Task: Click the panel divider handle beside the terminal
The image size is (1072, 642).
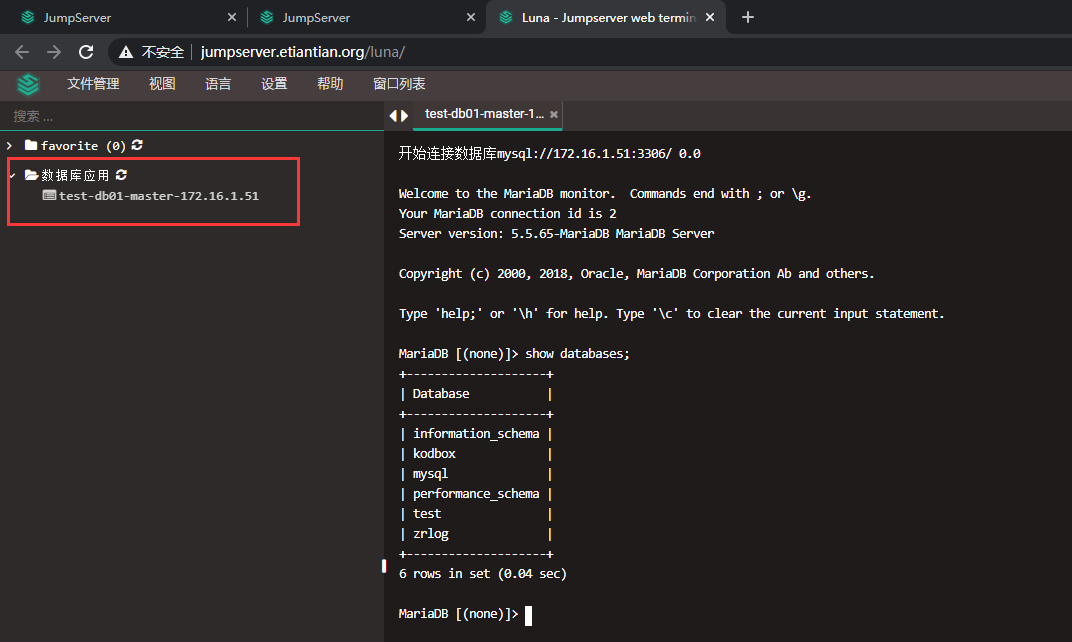Action: tap(384, 566)
